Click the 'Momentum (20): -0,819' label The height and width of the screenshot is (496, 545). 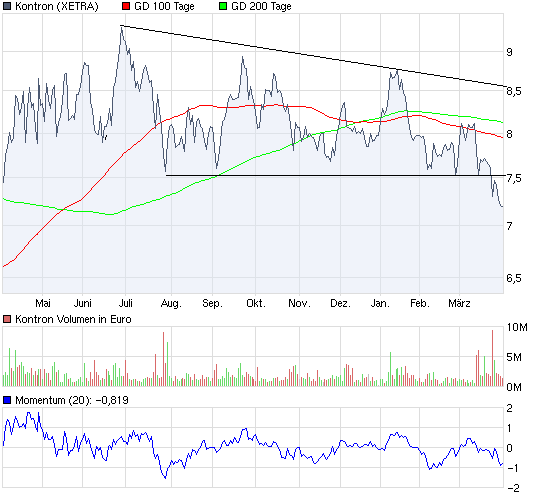72,400
